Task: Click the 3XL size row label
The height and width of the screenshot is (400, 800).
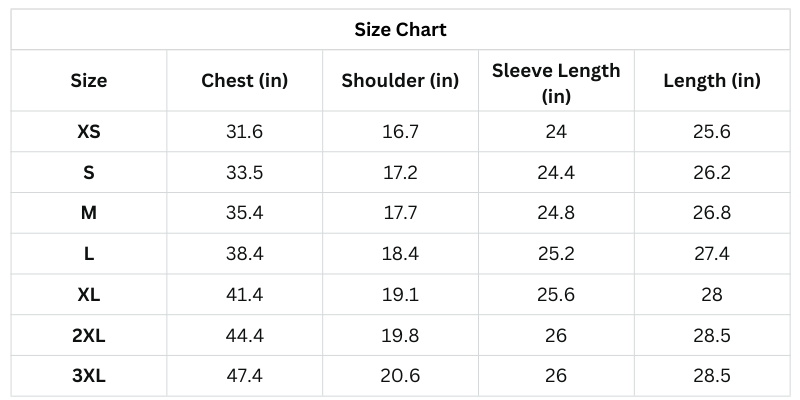Action: pos(89,376)
